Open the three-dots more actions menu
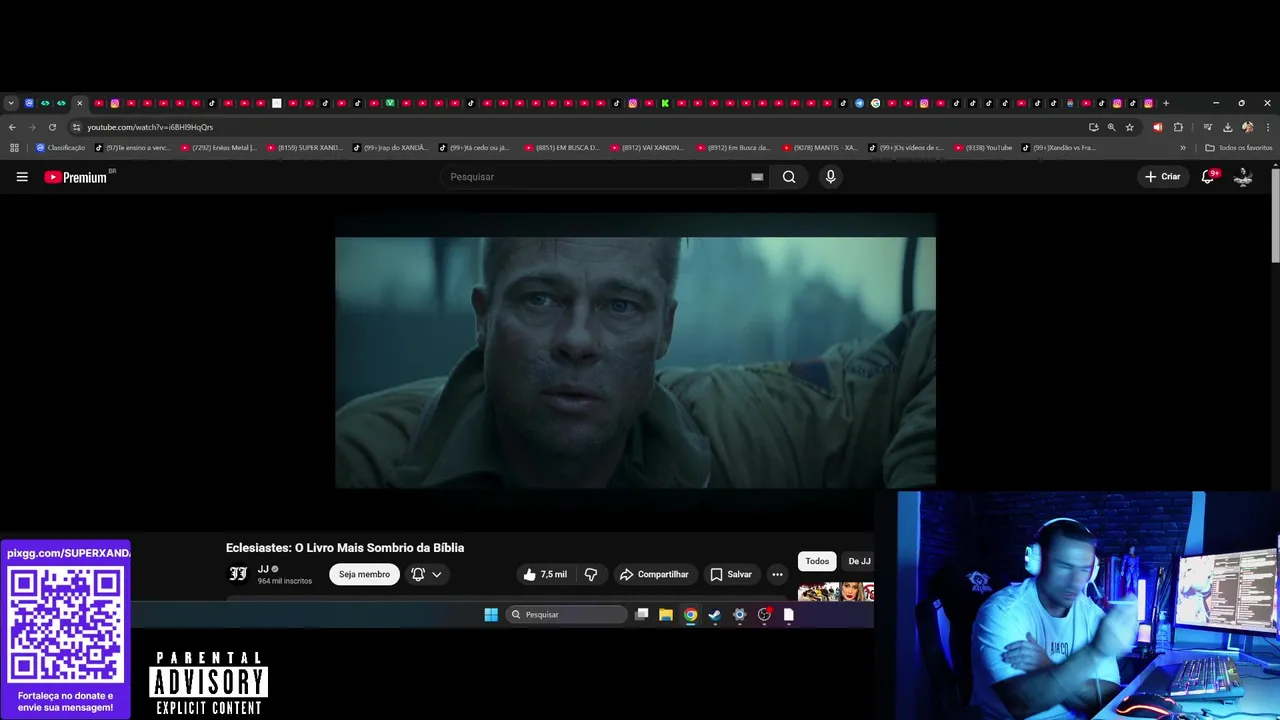Screen dimensions: 1280x720 click(777, 574)
